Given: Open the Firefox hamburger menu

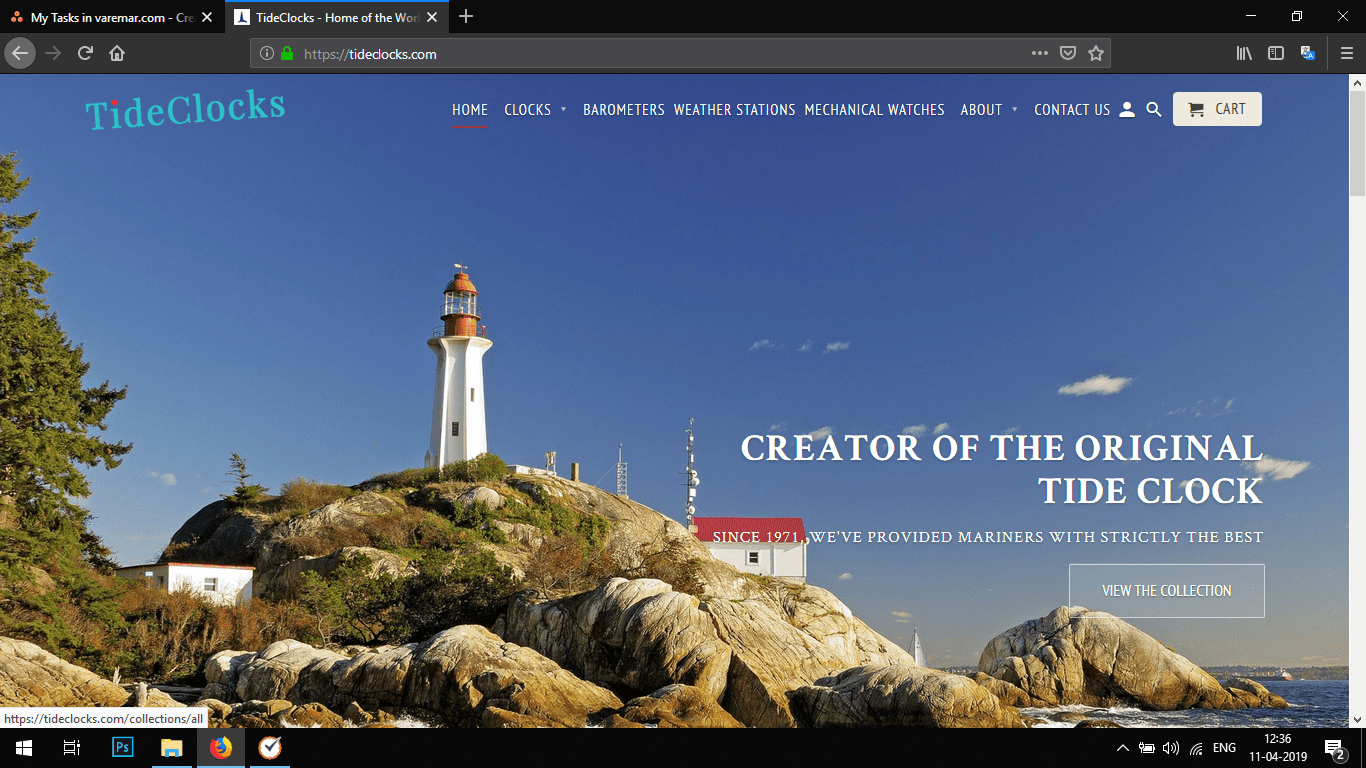Looking at the screenshot, I should 1347,54.
